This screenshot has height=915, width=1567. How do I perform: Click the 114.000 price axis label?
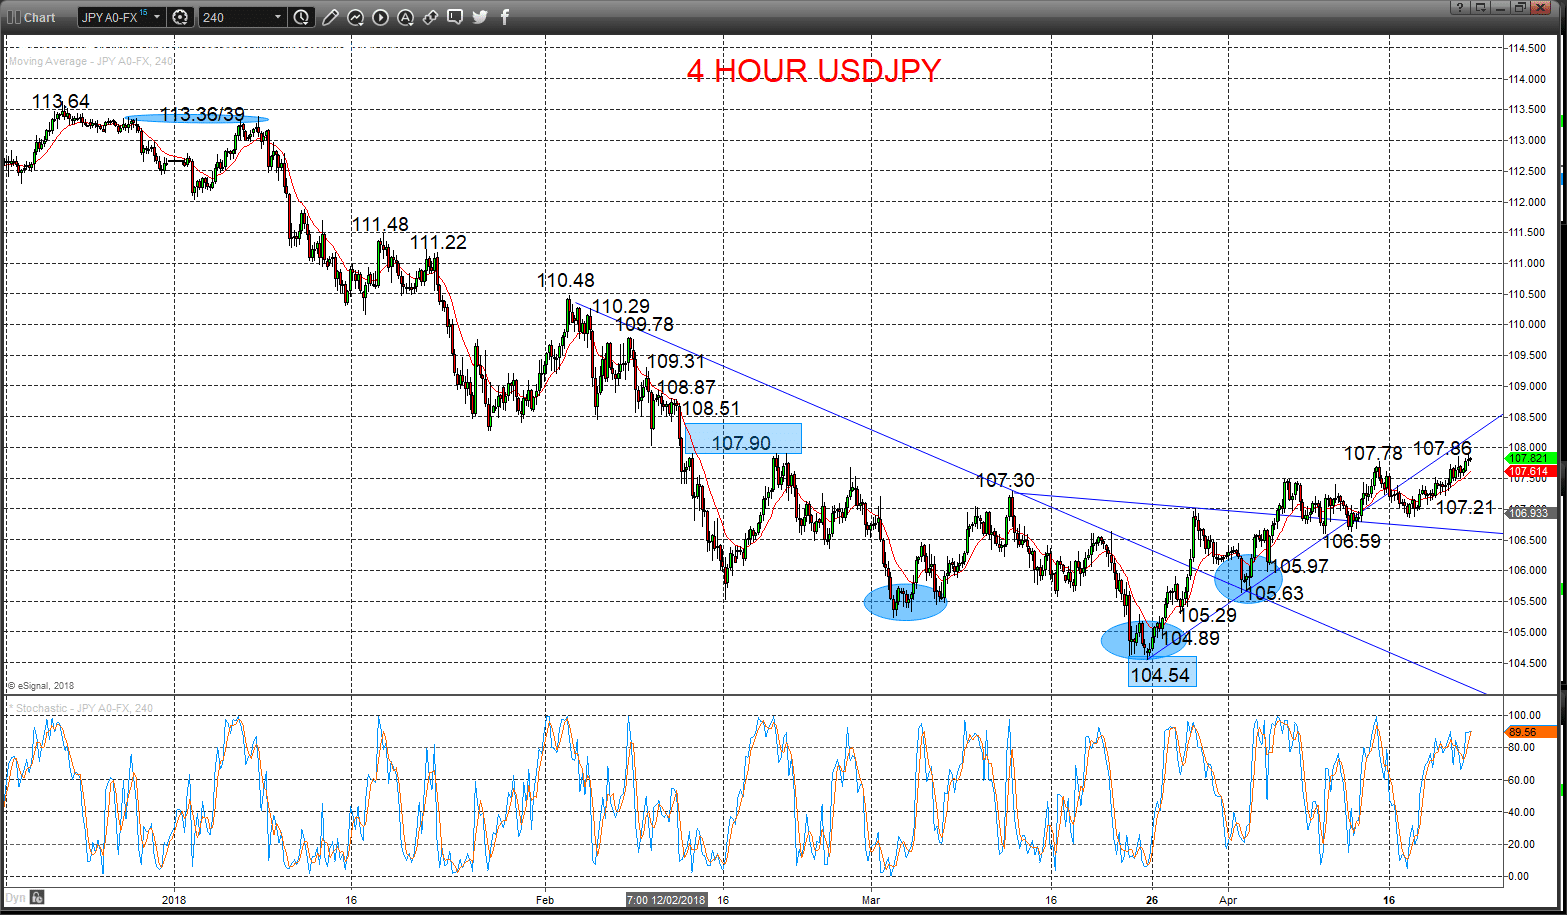click(x=1527, y=79)
